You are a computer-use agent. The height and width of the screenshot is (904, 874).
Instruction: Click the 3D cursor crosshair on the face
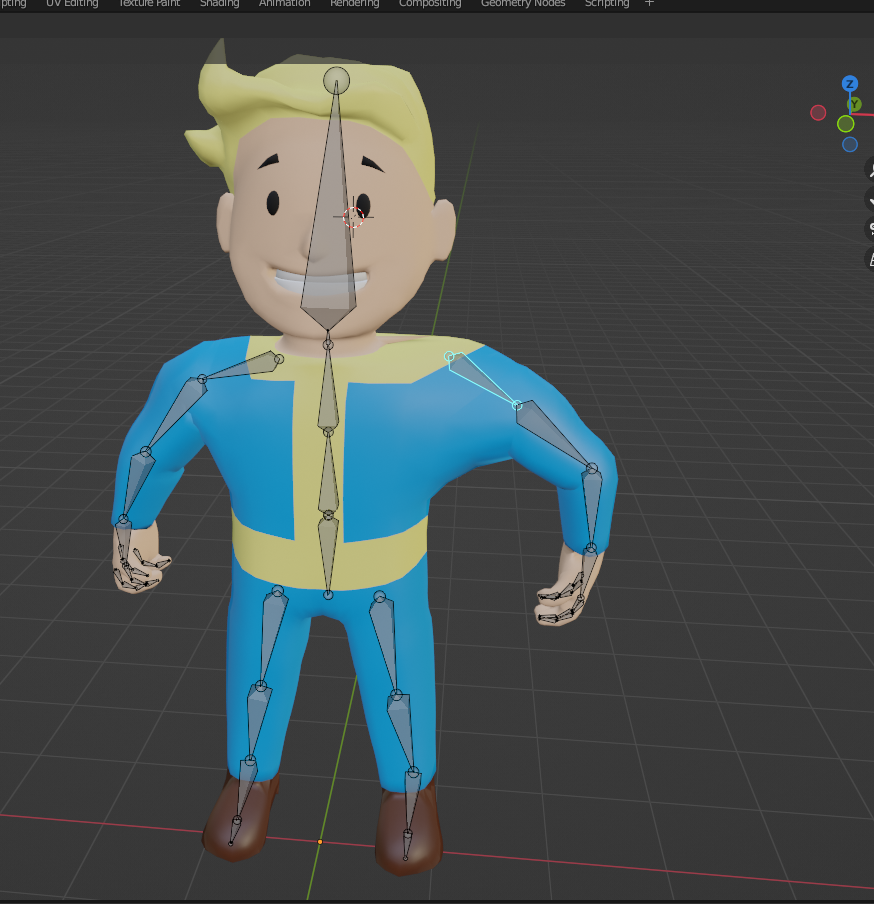(352, 216)
